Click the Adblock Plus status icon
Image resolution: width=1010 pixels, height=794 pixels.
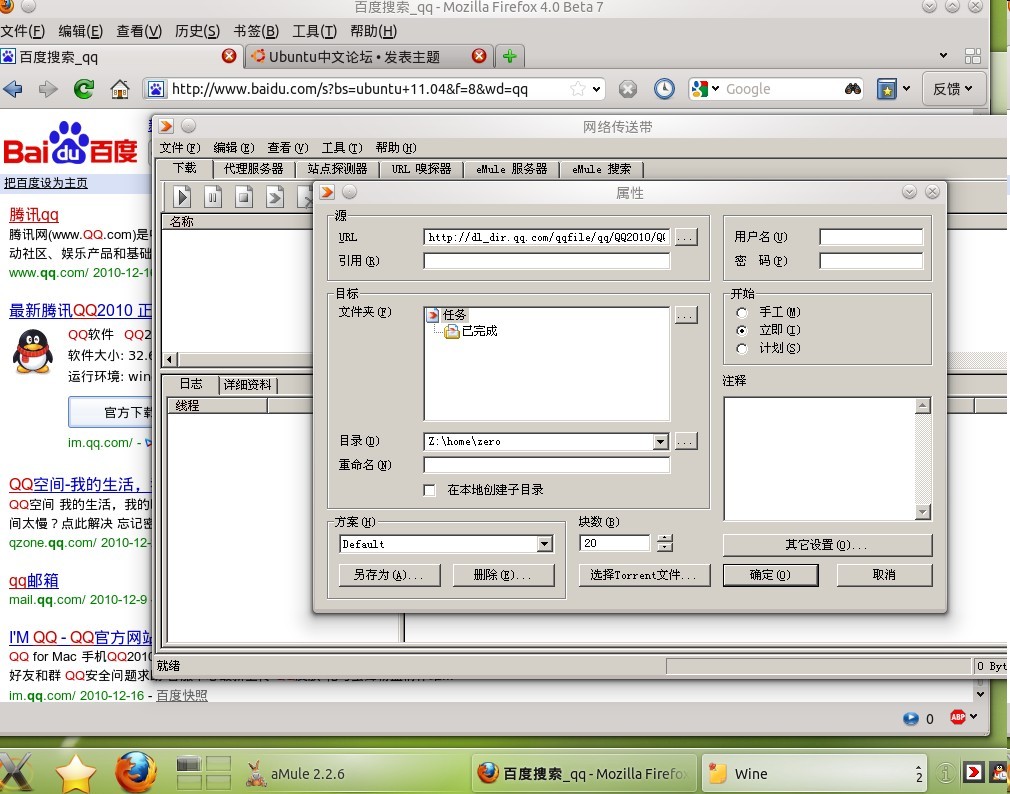tap(957, 717)
